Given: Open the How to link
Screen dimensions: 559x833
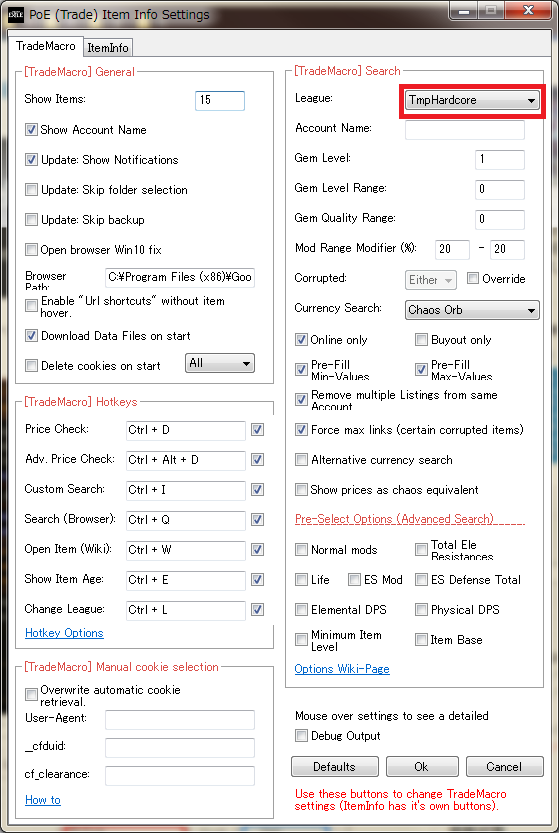Looking at the screenshot, I should click(43, 800).
